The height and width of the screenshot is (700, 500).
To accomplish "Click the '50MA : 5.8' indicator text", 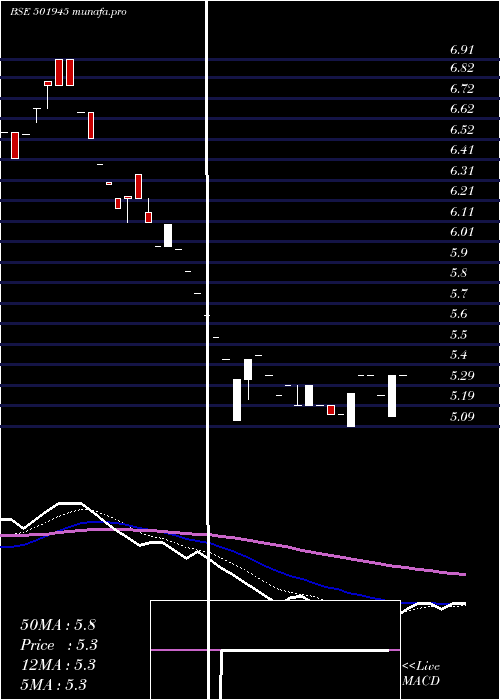I will click(58, 625).
